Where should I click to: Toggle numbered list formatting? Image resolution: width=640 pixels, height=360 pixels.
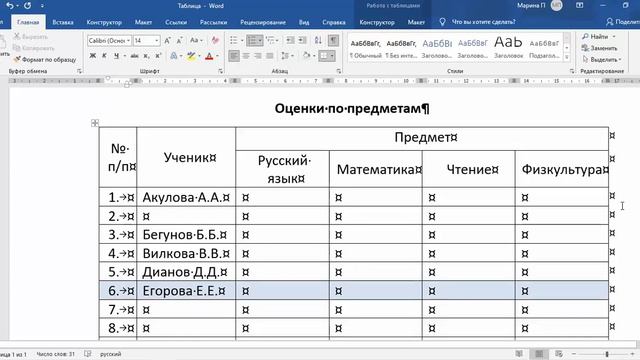252,40
